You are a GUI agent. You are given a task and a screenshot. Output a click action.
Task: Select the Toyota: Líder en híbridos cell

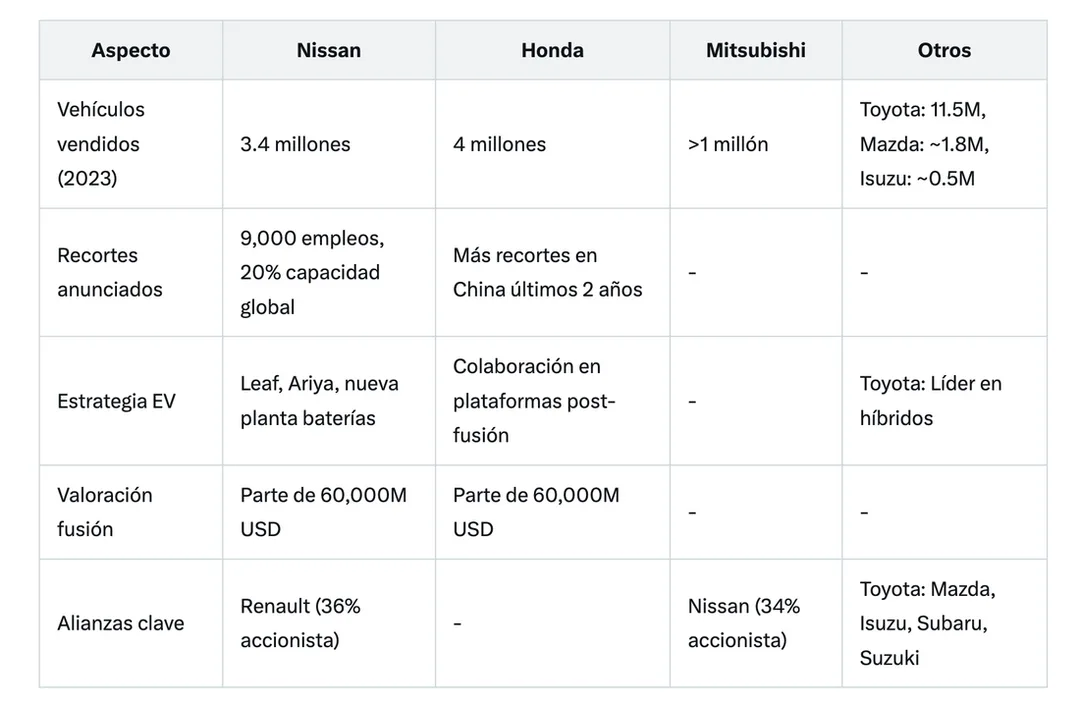point(944,401)
